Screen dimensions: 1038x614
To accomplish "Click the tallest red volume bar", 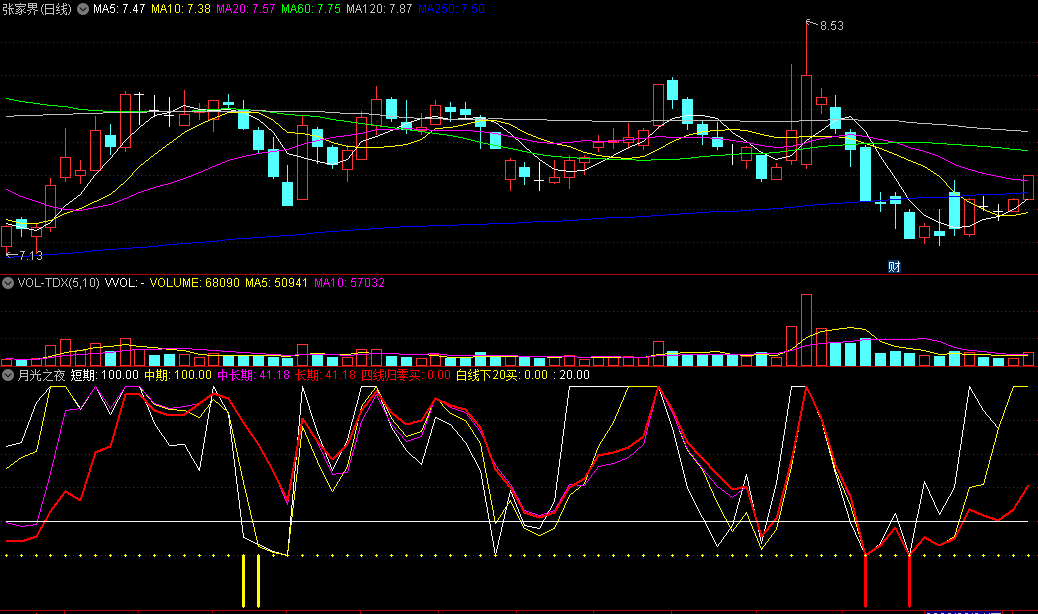I will tap(806, 330).
